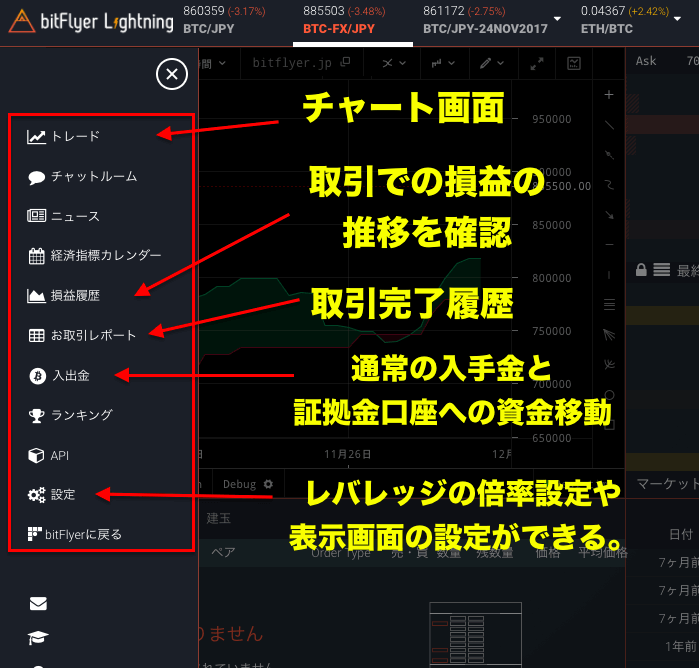Screen dimensions: 699x668
Task: Open 経済指標カレンダー menu entry
Action: tap(94, 256)
